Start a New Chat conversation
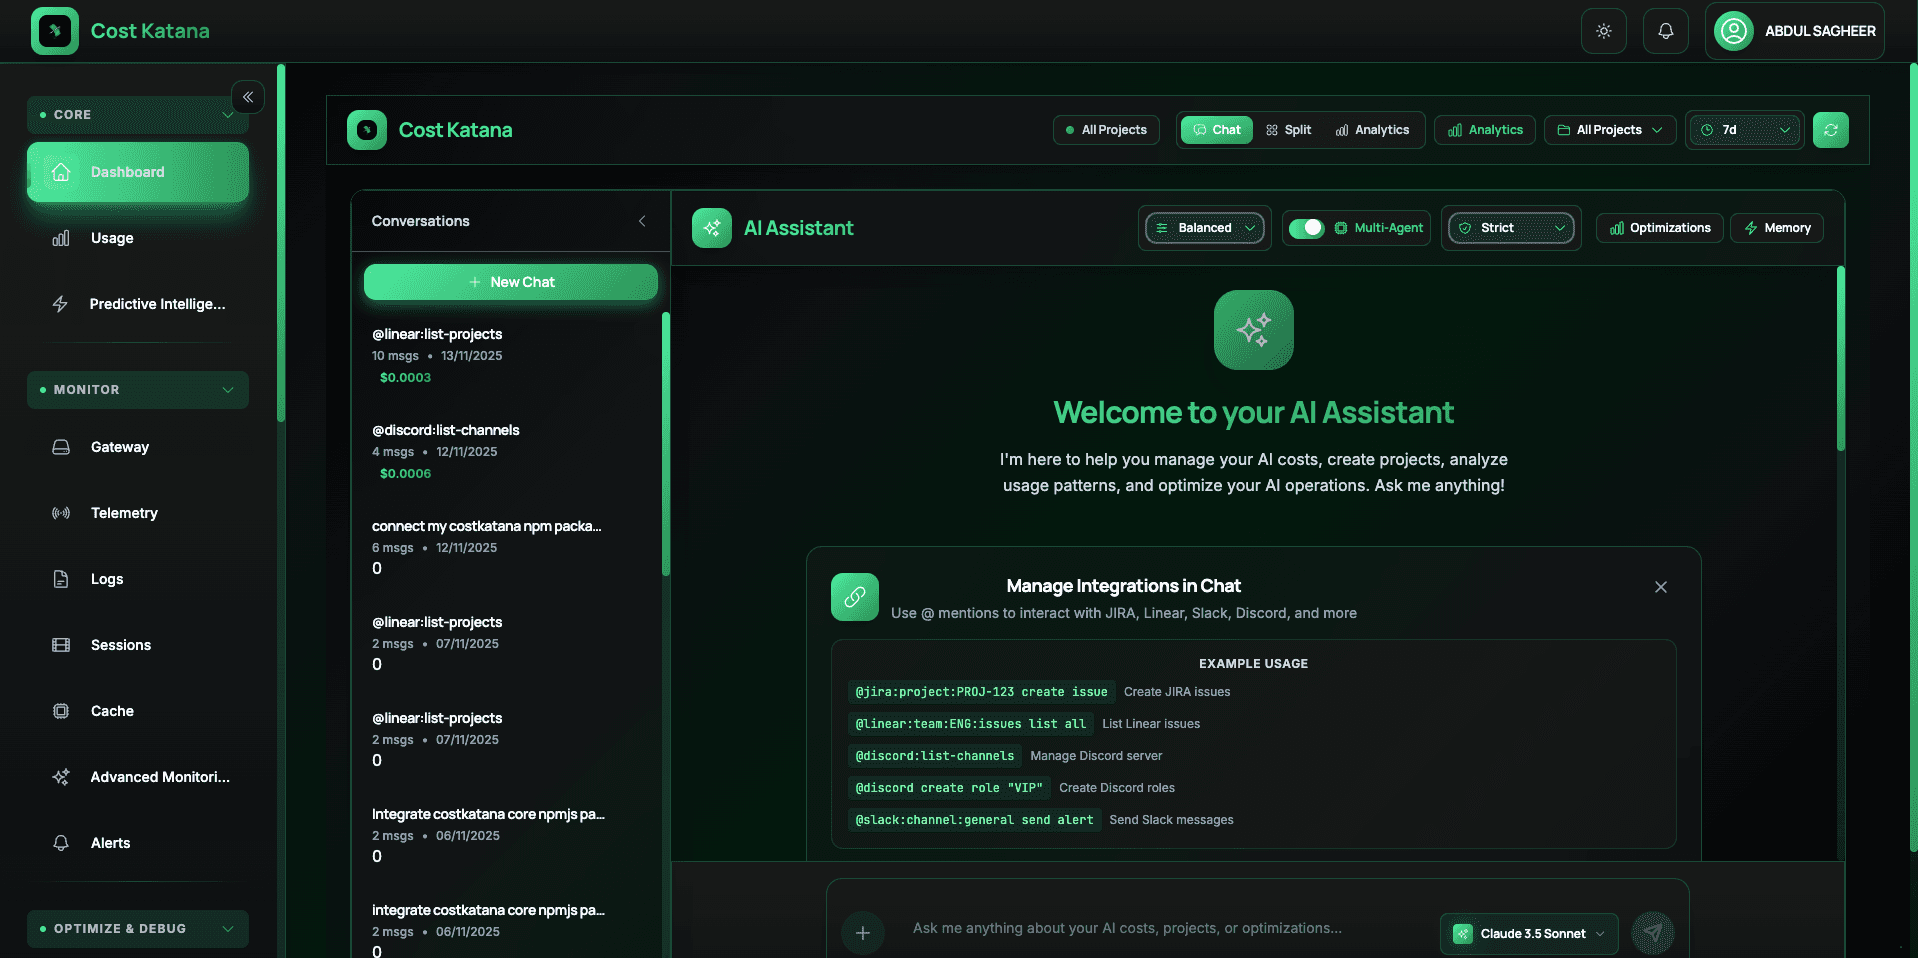Viewport: 1918px width, 958px height. pos(510,281)
